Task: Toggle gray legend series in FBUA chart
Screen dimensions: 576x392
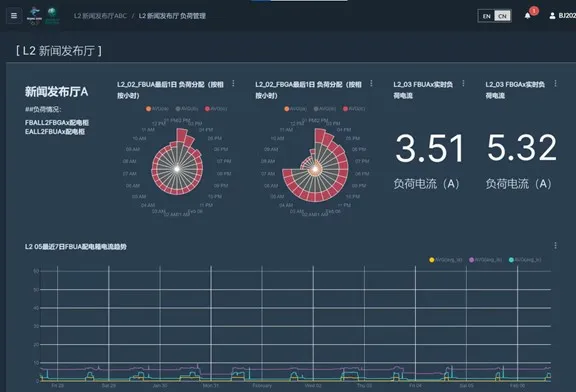Action: (187, 109)
